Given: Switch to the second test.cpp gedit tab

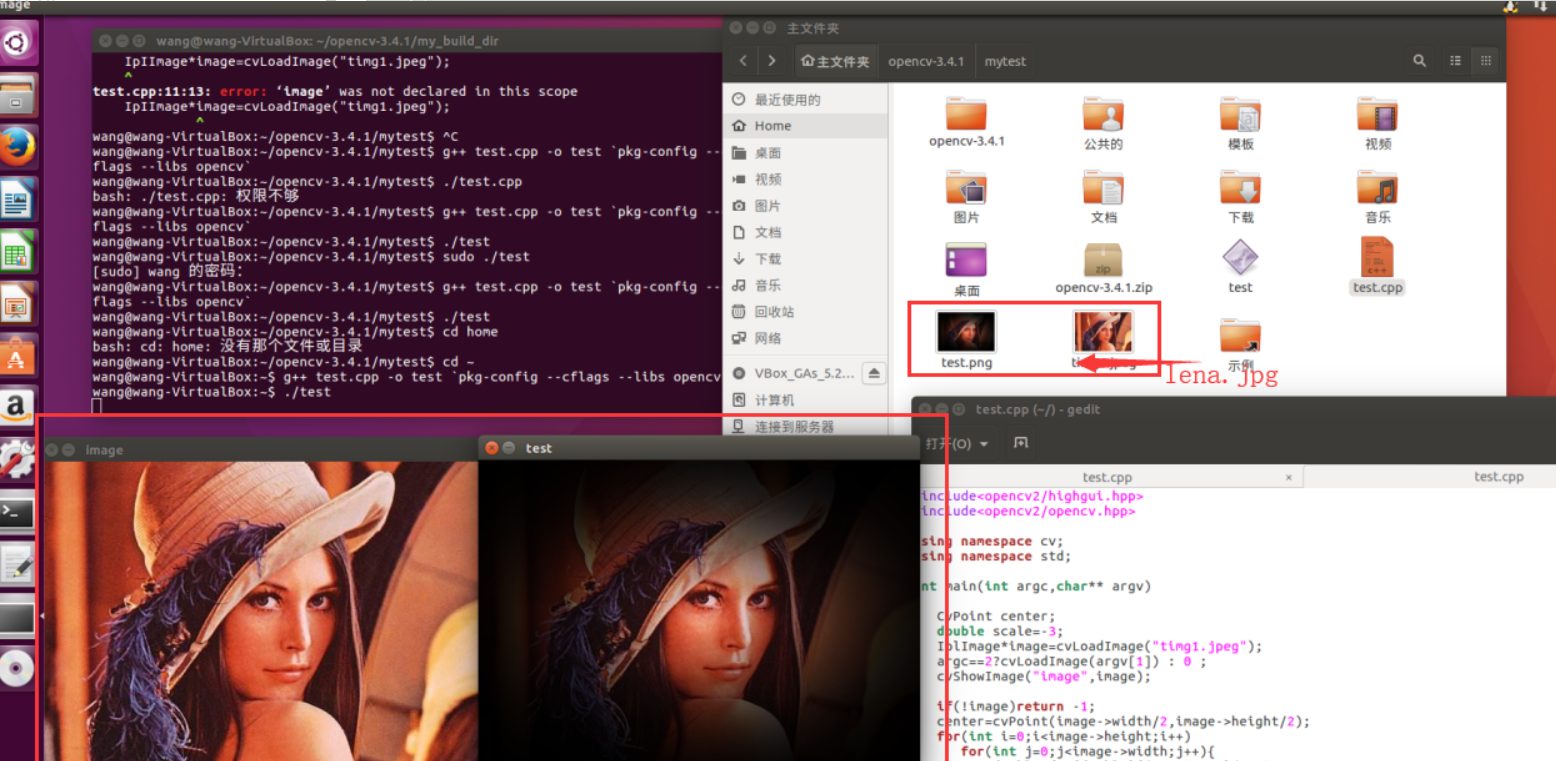Looking at the screenshot, I should pyautogui.click(x=1499, y=477).
